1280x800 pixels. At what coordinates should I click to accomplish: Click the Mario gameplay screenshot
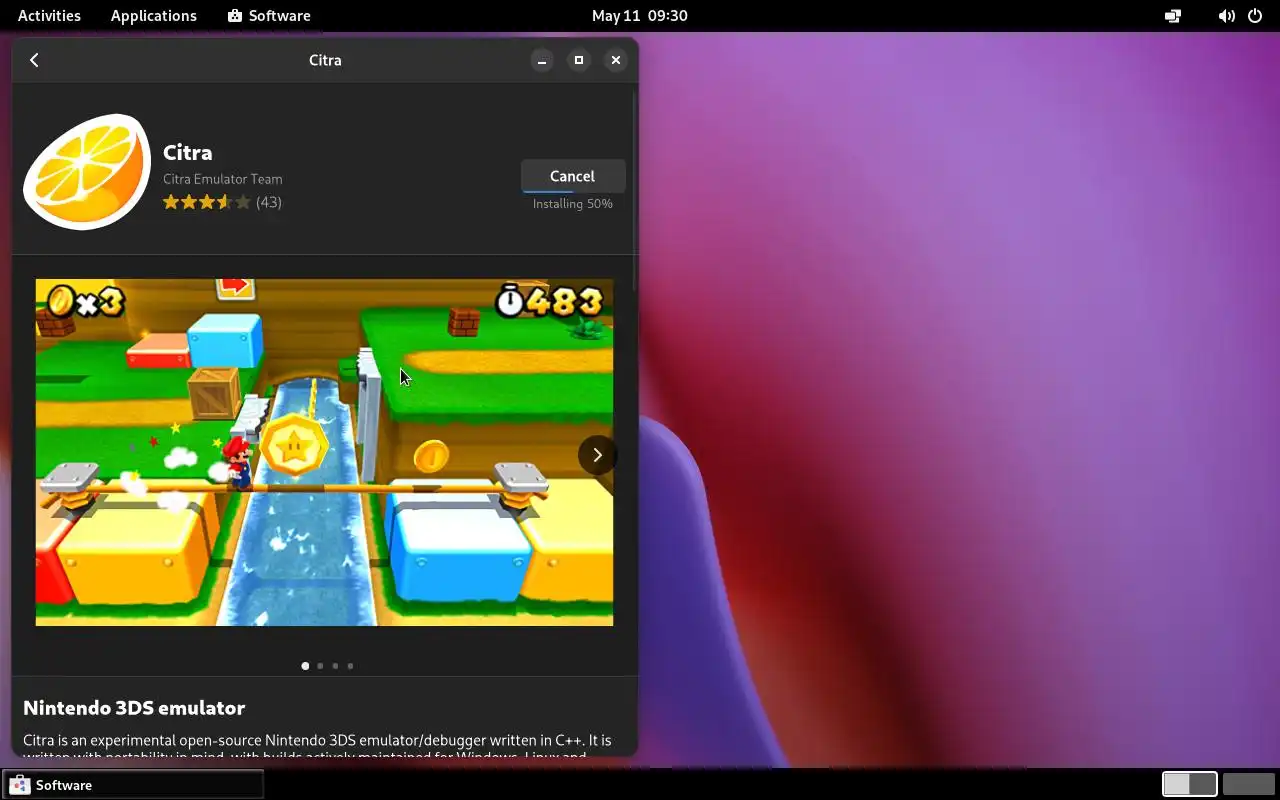pos(324,452)
